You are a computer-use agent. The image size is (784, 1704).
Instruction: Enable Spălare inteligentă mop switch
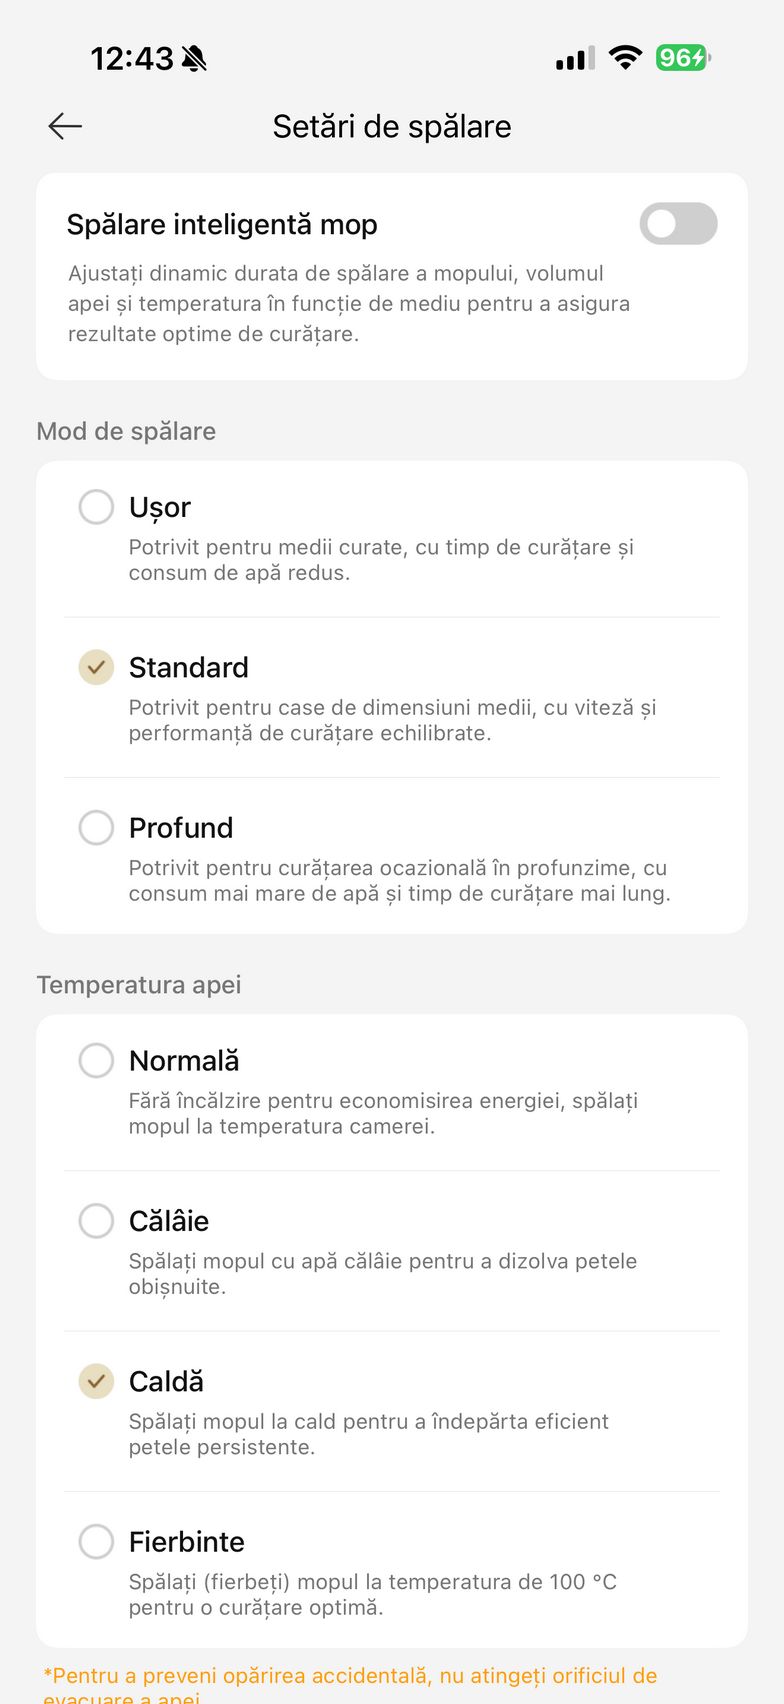tap(678, 224)
